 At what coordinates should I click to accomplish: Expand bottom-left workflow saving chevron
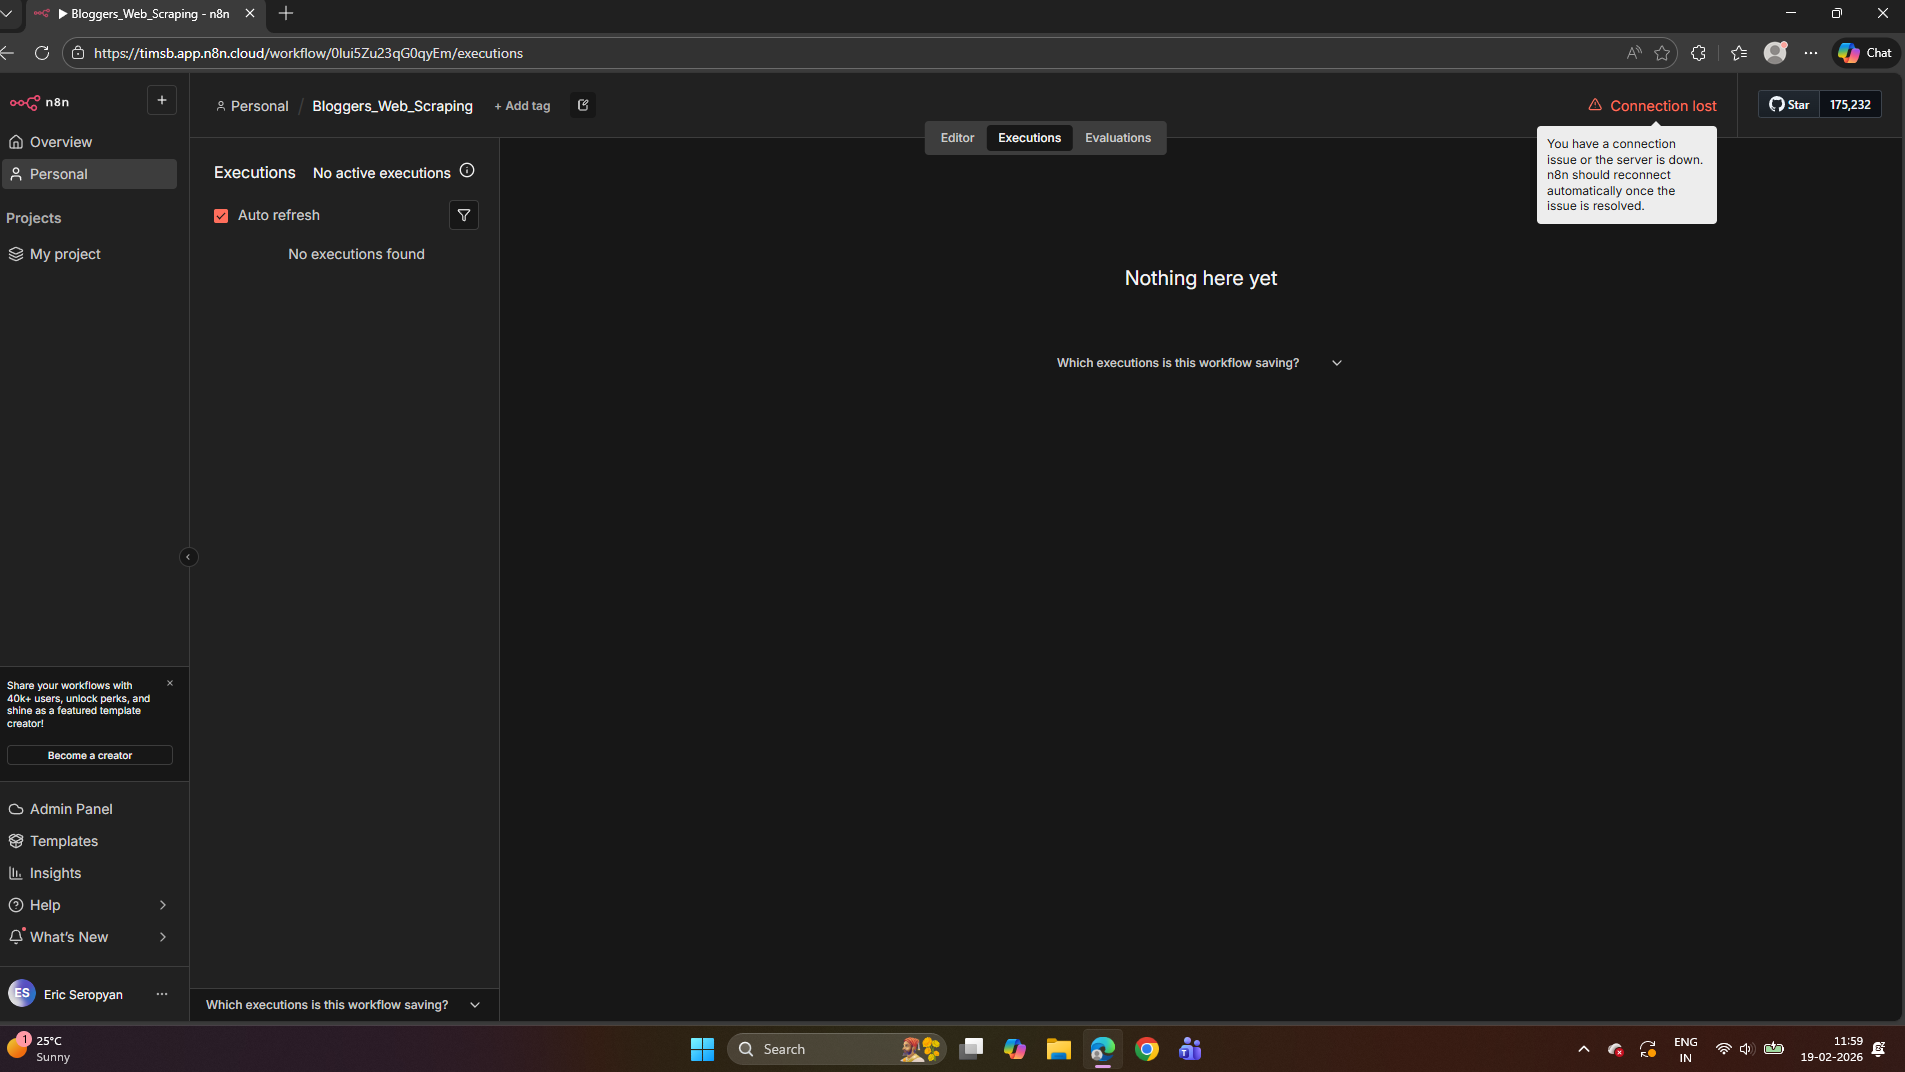tap(475, 1005)
